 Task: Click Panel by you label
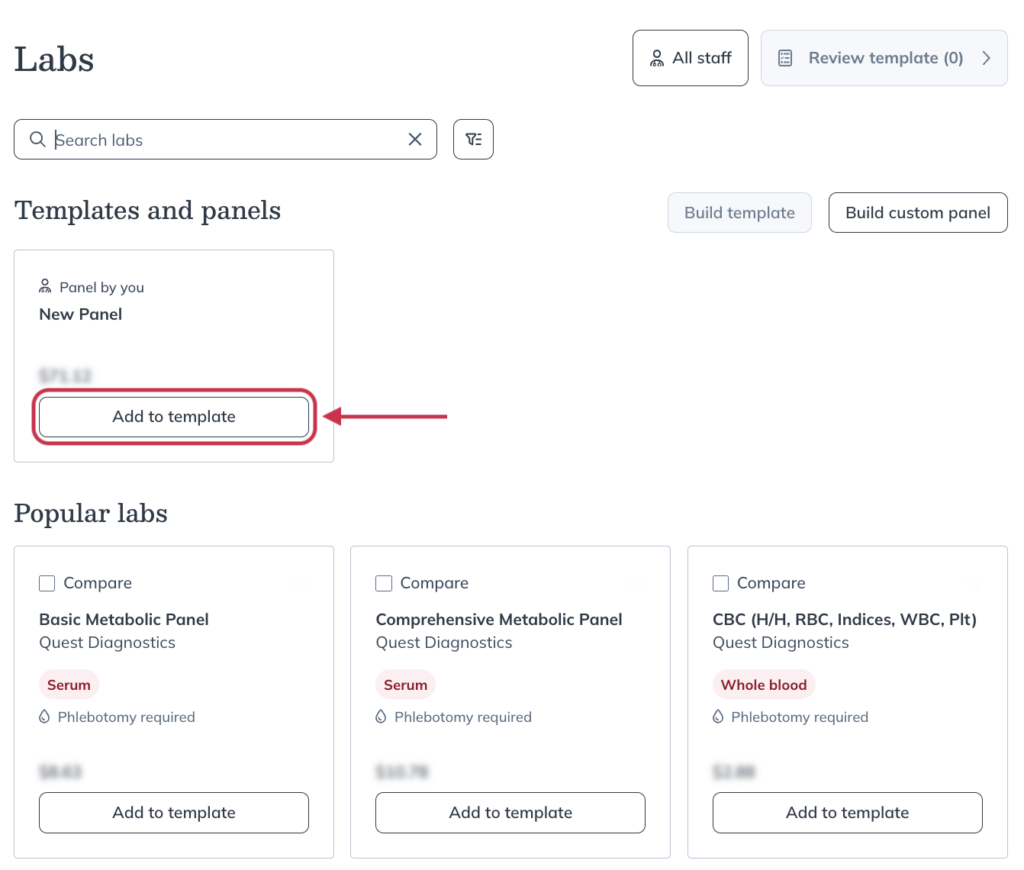pyautogui.click(x=101, y=287)
